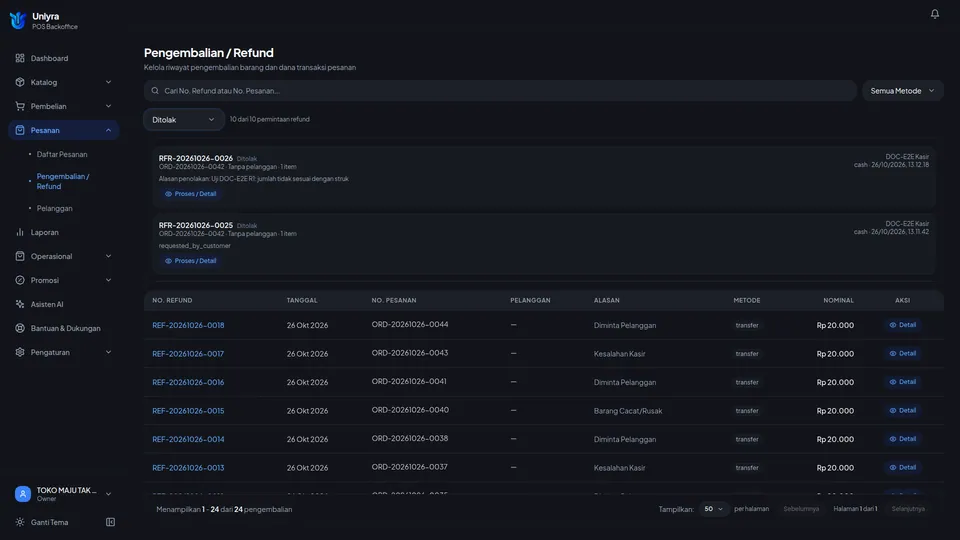Expand the Operasional menu chevron
960x540 pixels.
pyautogui.click(x=108, y=256)
